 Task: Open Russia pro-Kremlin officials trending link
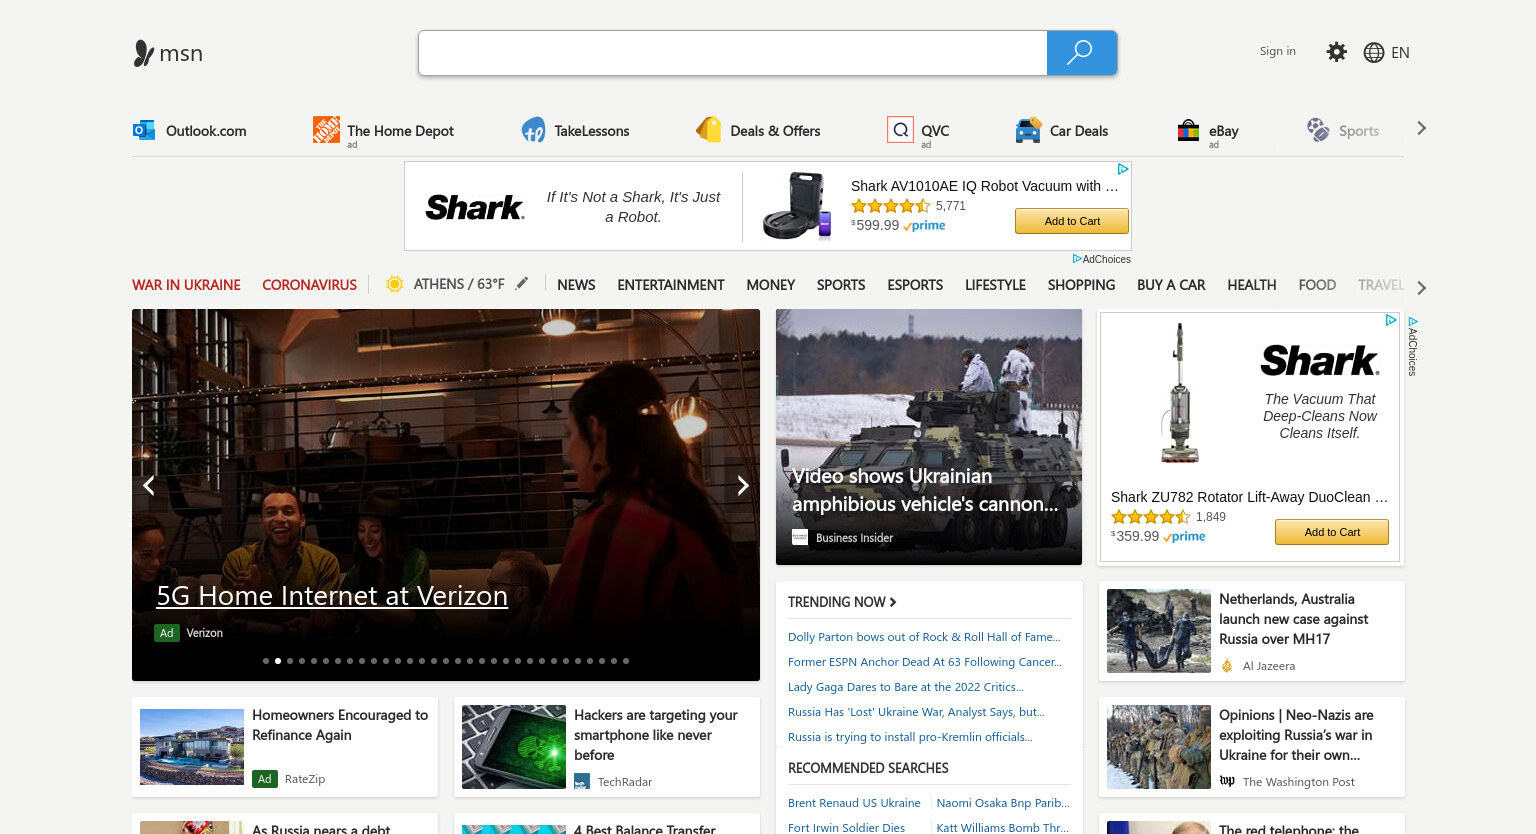pos(910,737)
